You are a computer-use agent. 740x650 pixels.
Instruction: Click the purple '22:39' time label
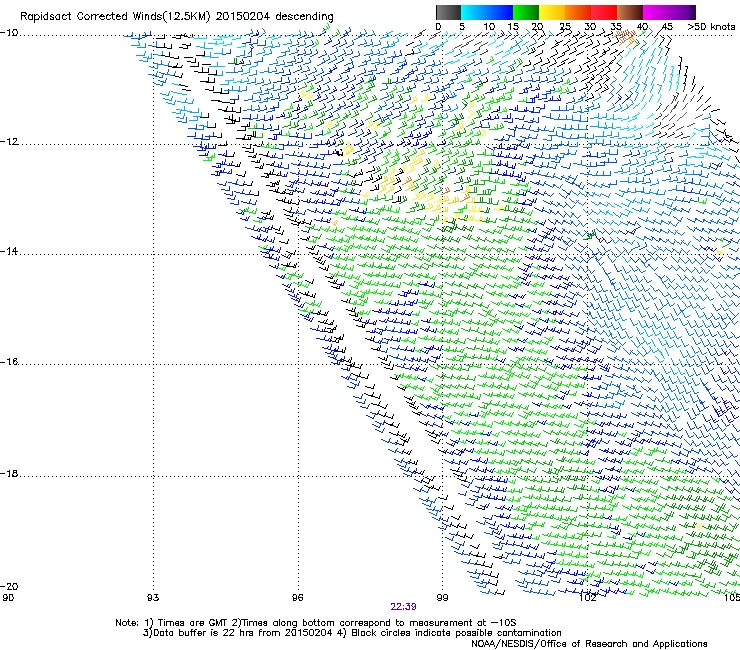(403, 607)
